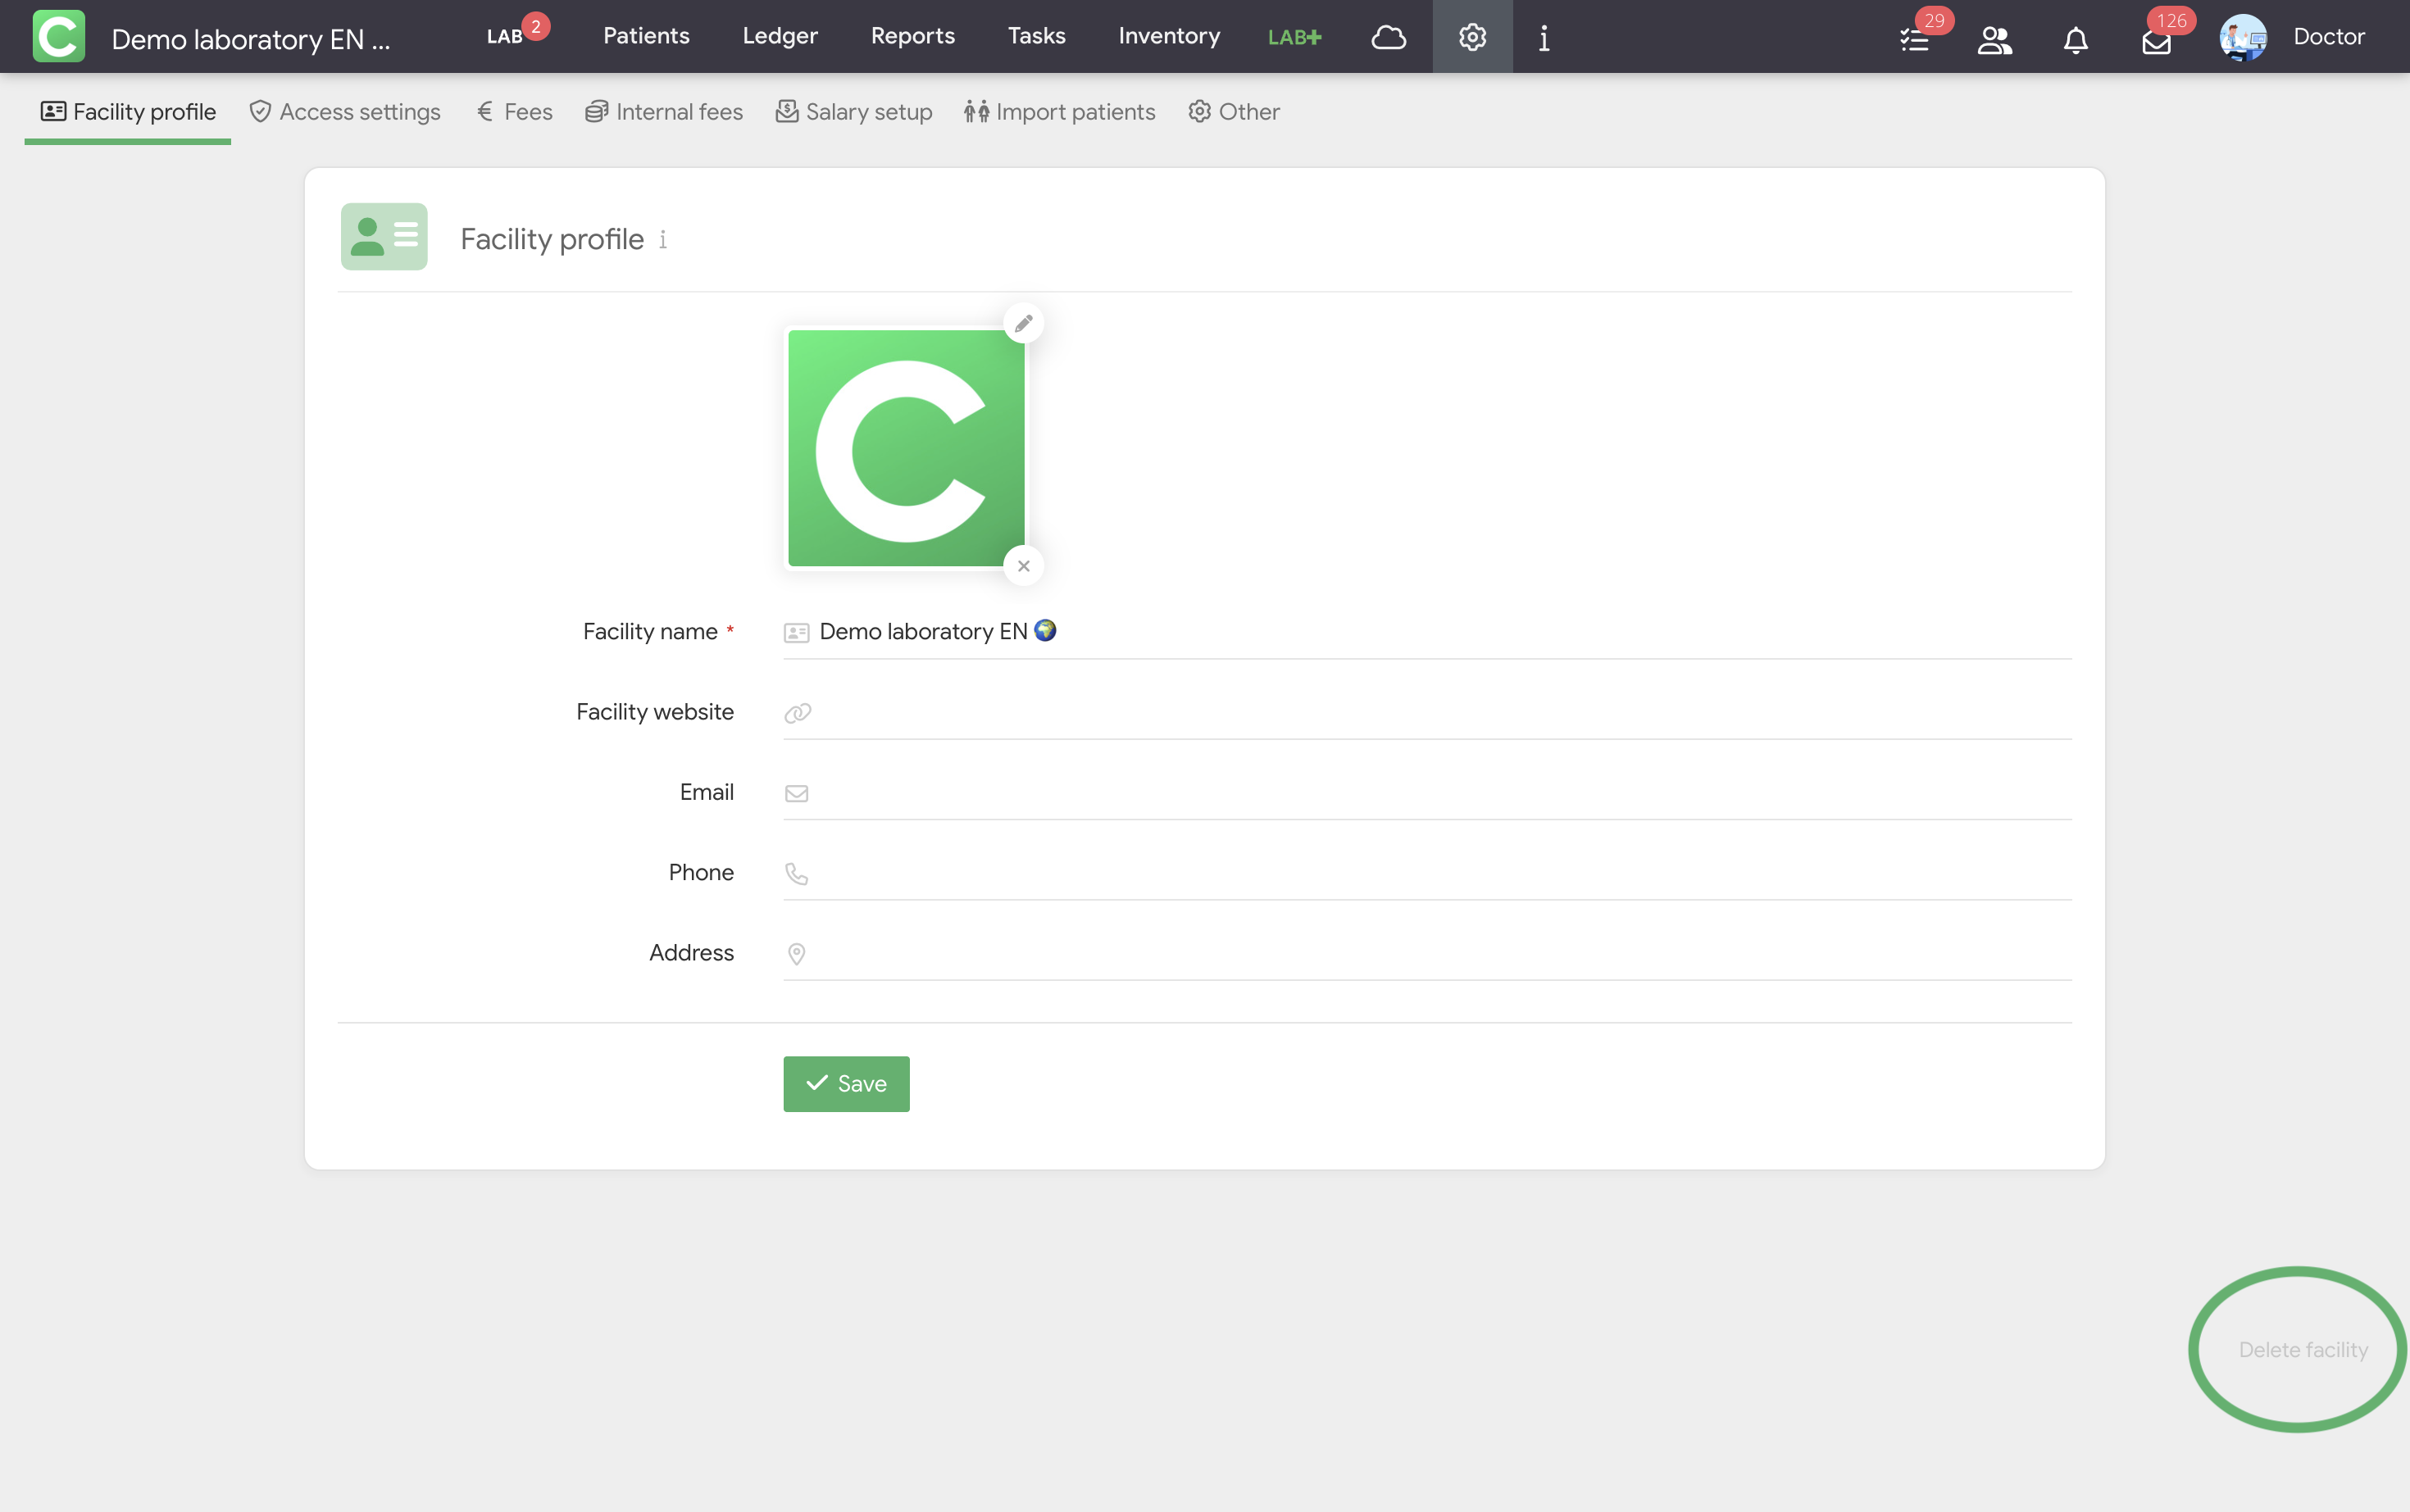Open LAB+ menu item
This screenshot has width=2410, height=1512.
pos(1294,37)
